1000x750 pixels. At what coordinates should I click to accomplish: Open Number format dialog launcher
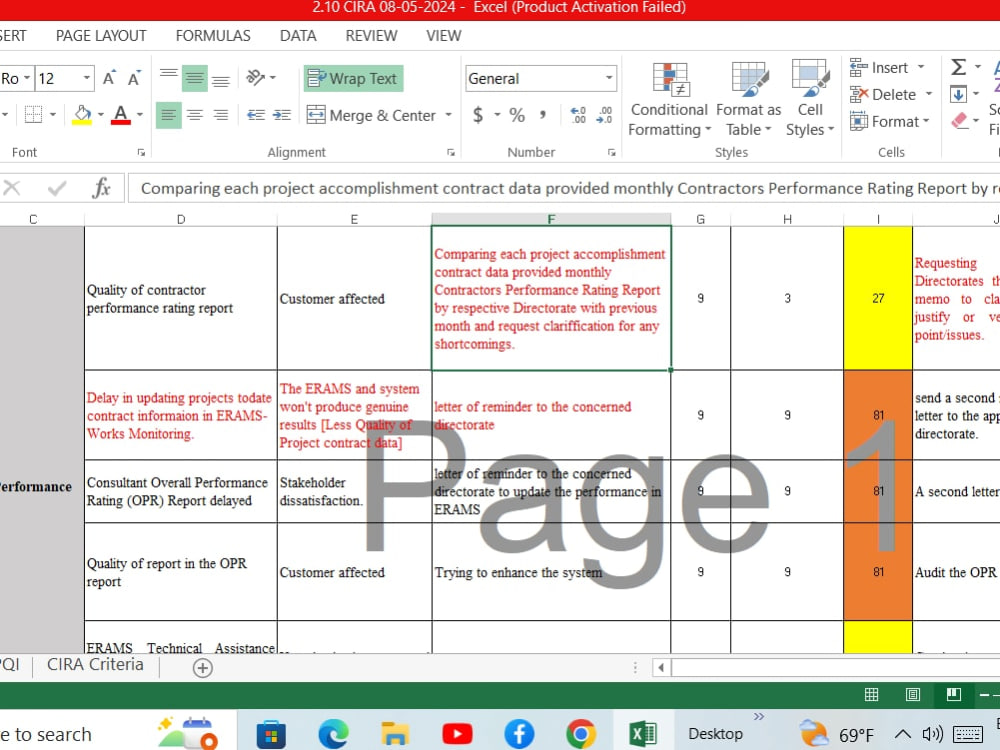(612, 152)
